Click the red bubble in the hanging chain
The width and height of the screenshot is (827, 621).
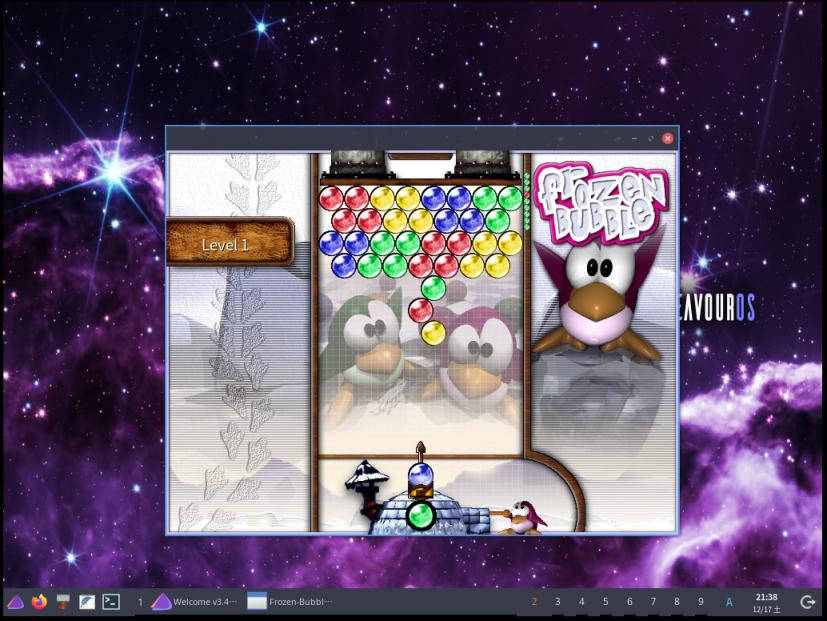(x=420, y=311)
